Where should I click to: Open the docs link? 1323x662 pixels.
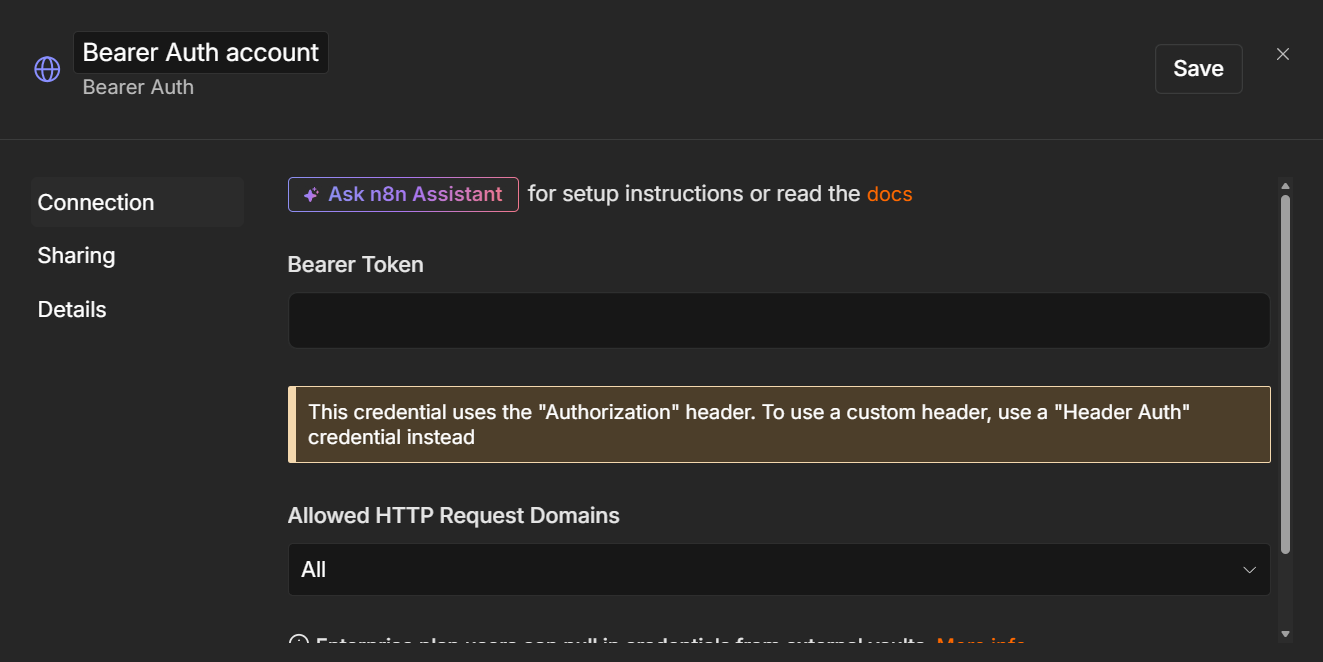pos(889,194)
